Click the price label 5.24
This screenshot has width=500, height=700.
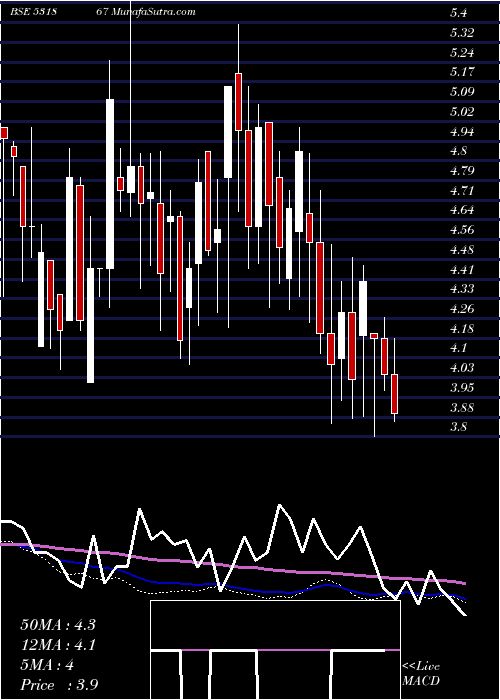(x=462, y=53)
